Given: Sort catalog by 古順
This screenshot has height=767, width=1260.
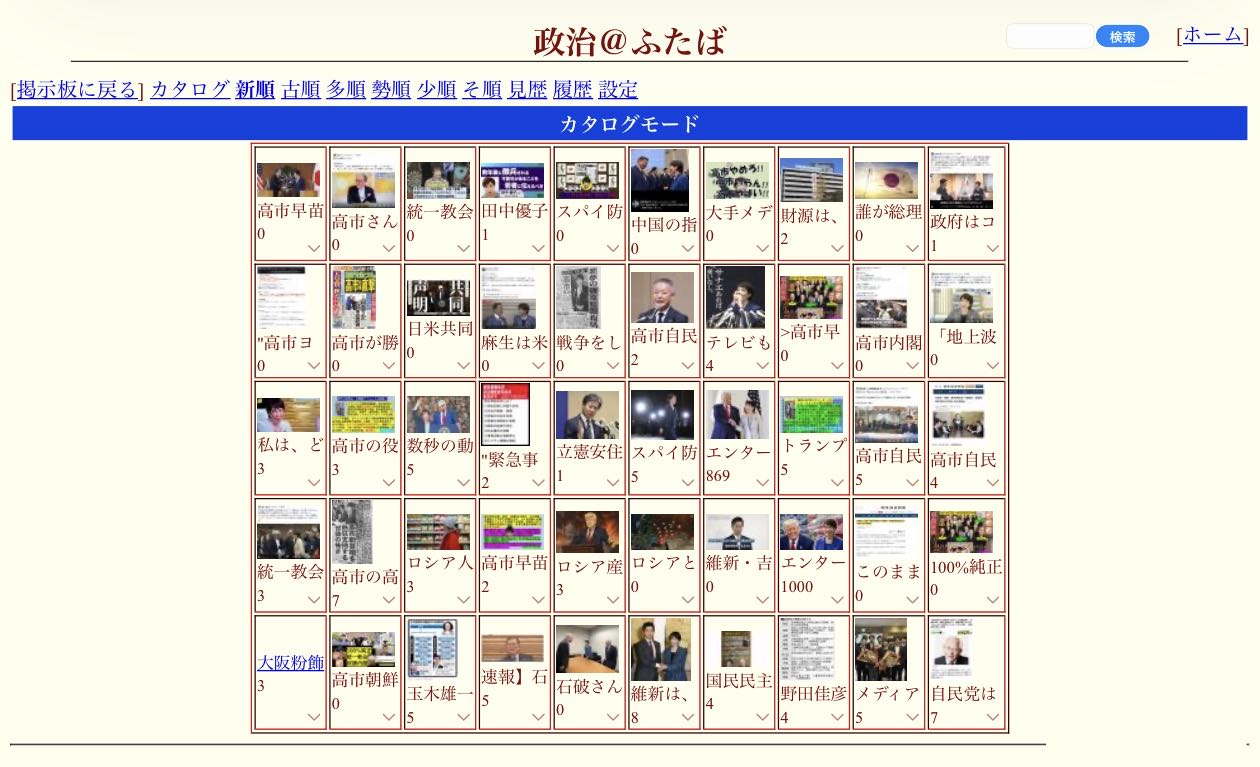Looking at the screenshot, I should point(301,90).
